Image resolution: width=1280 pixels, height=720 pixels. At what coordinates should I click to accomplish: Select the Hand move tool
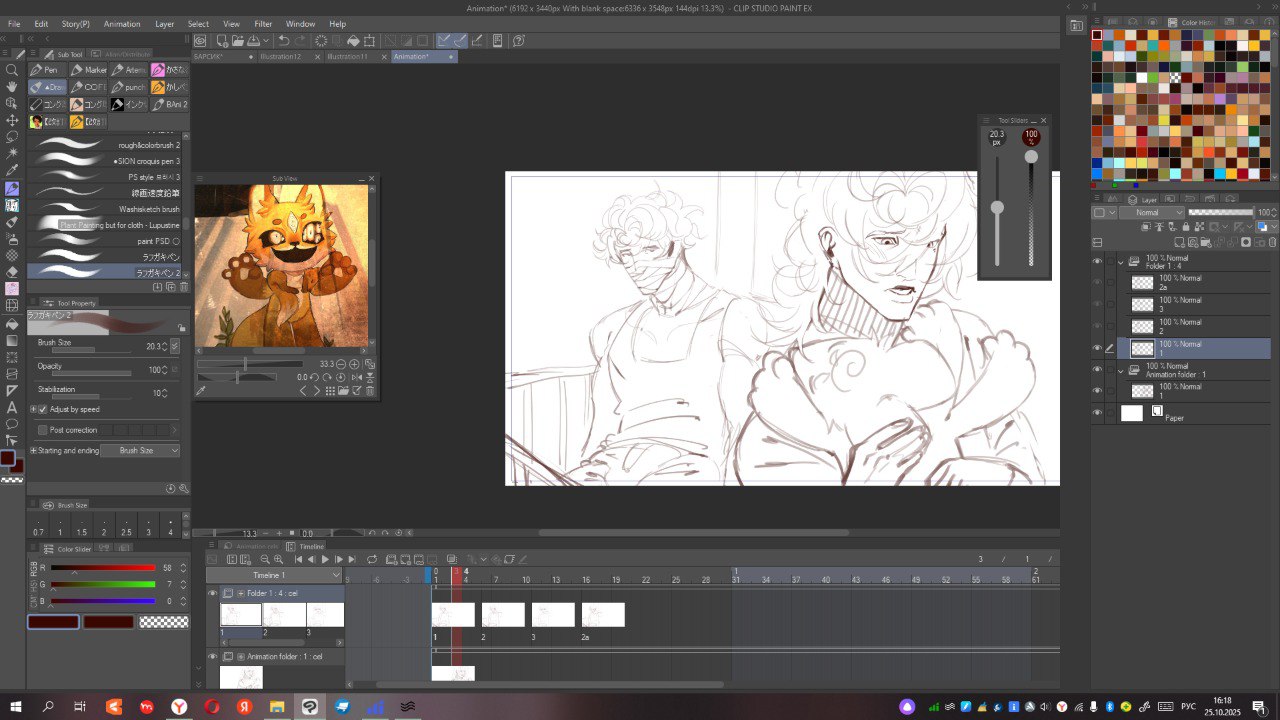[12, 87]
